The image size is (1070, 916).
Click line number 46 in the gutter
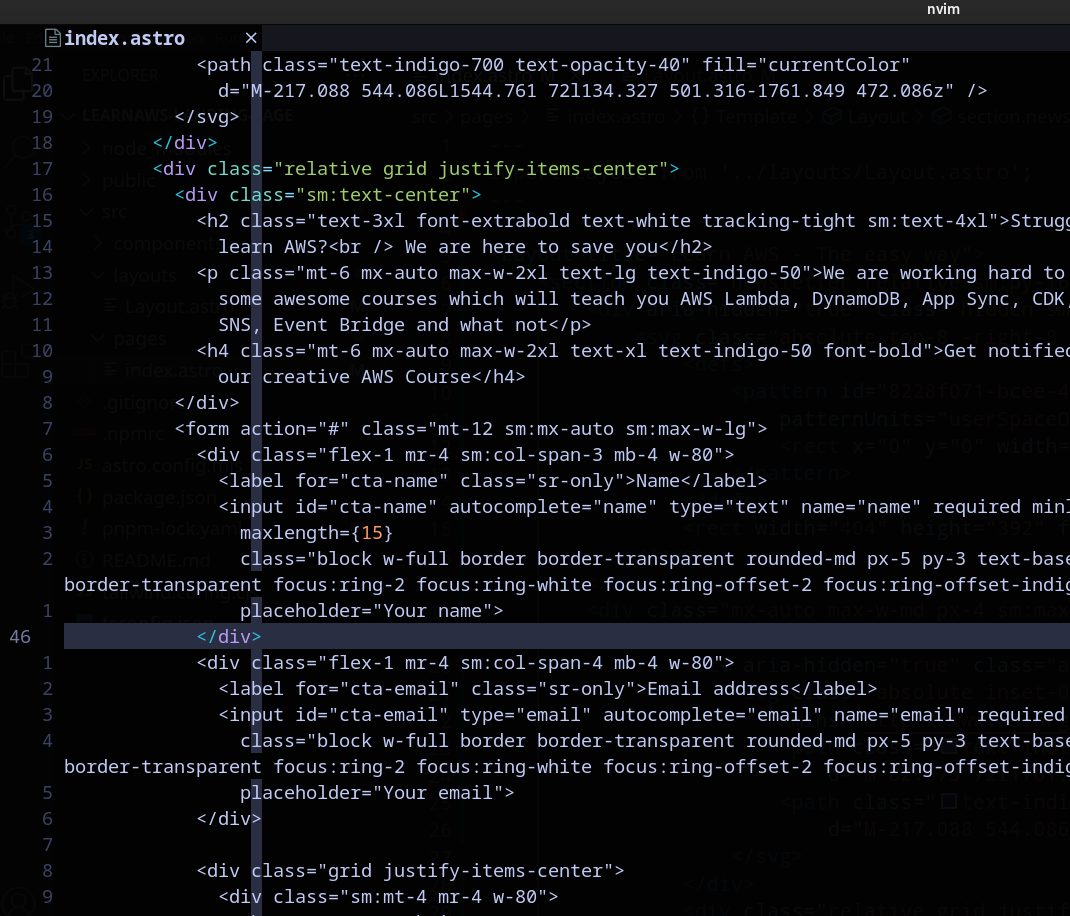pos(20,636)
